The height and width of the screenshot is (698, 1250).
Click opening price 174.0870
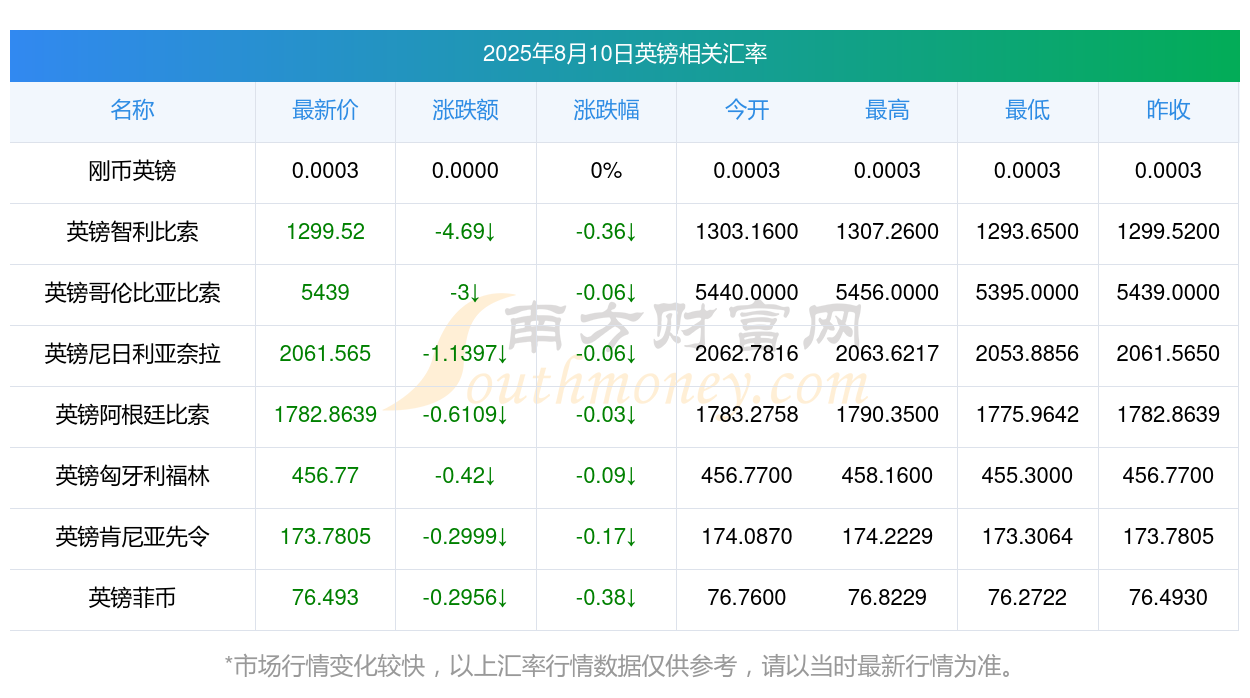tap(747, 537)
